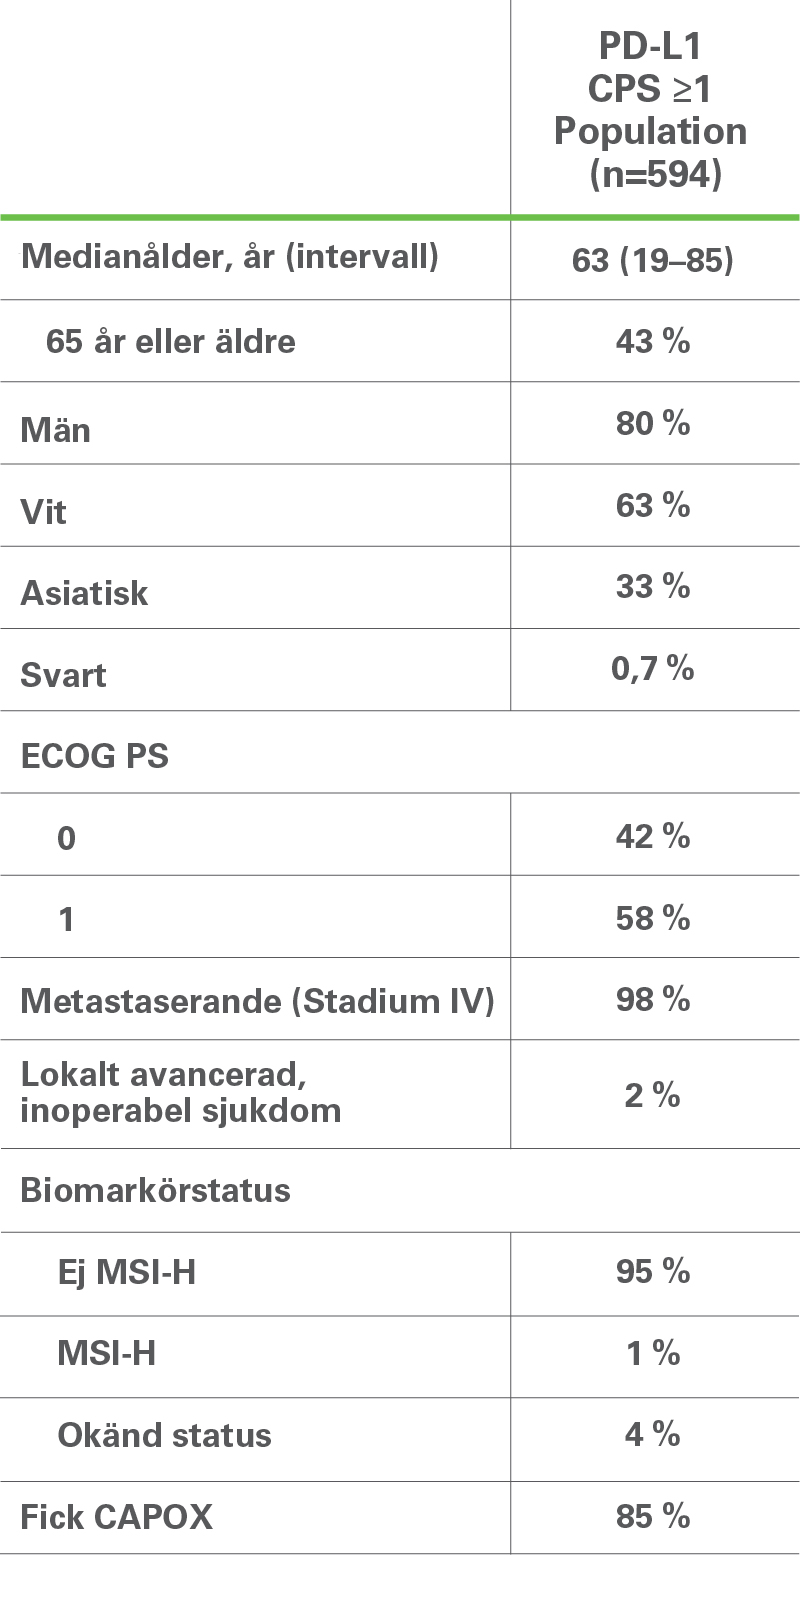Click the Lokalt avancerad, inoperabel sjukdom label
800x1619 pixels.
(x=181, y=1092)
